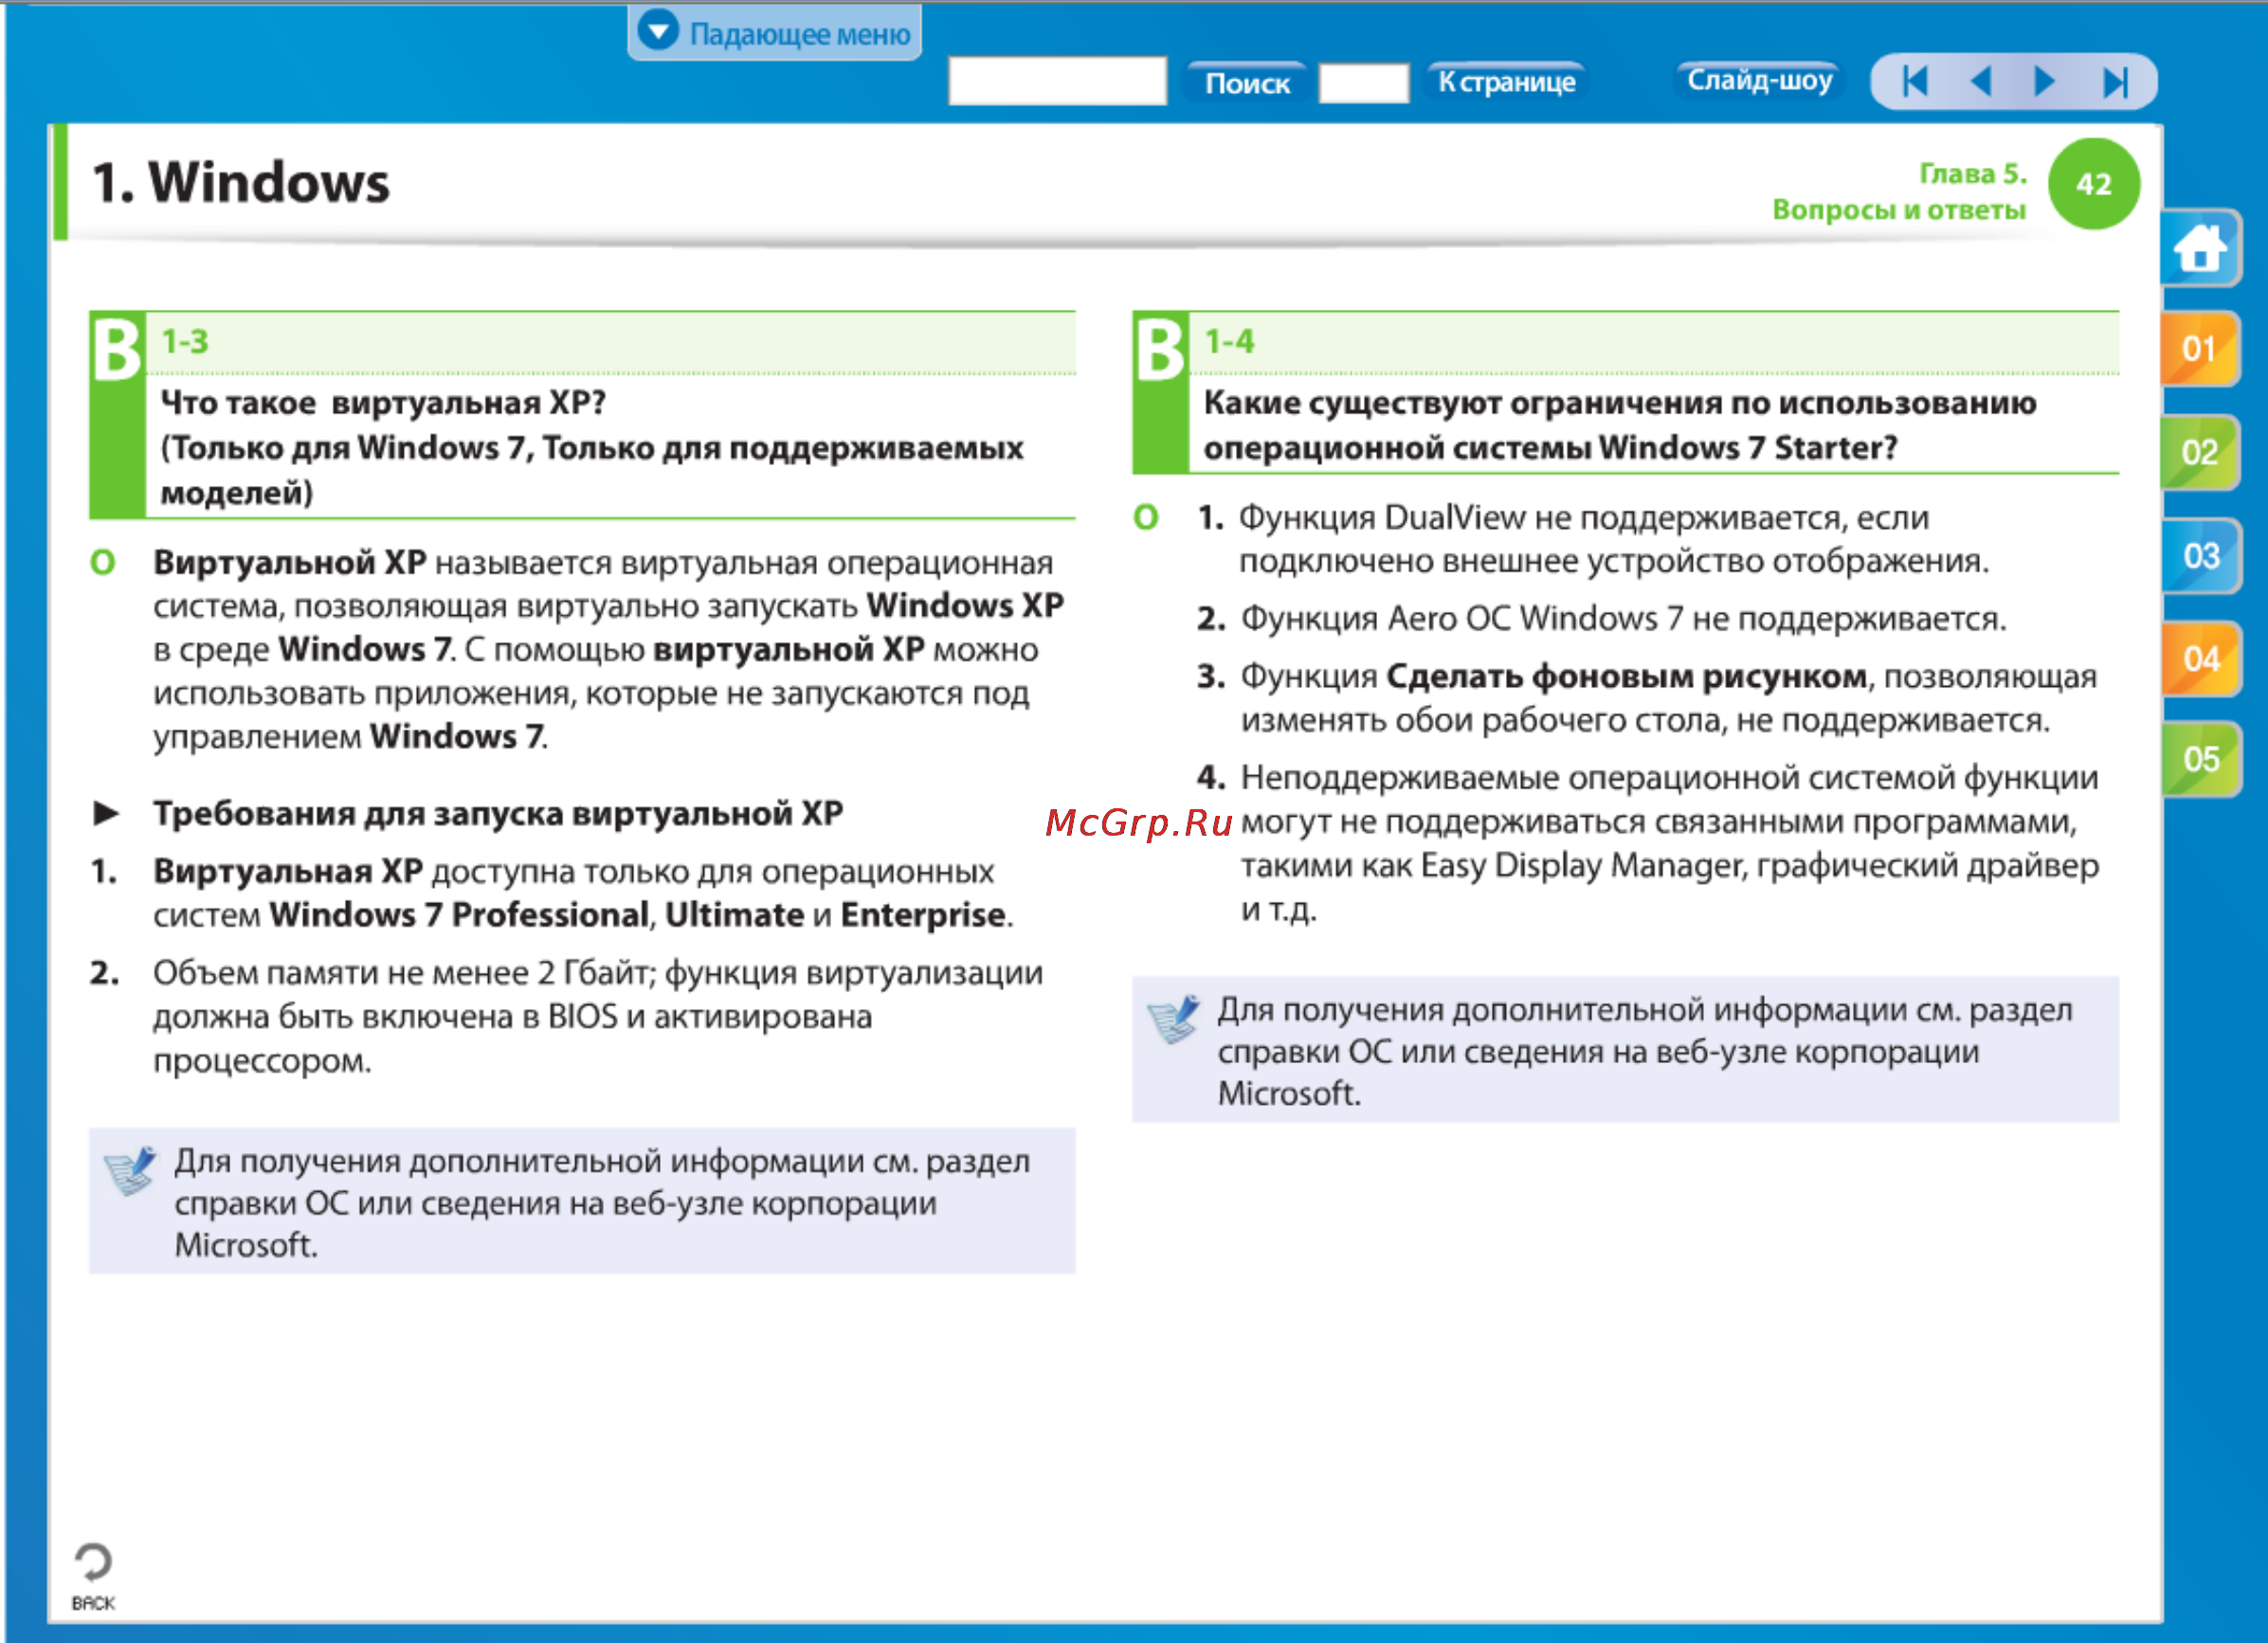Click the question Что такое виртуальная XP?
The height and width of the screenshot is (1643, 2268).
pyautogui.click(x=383, y=403)
